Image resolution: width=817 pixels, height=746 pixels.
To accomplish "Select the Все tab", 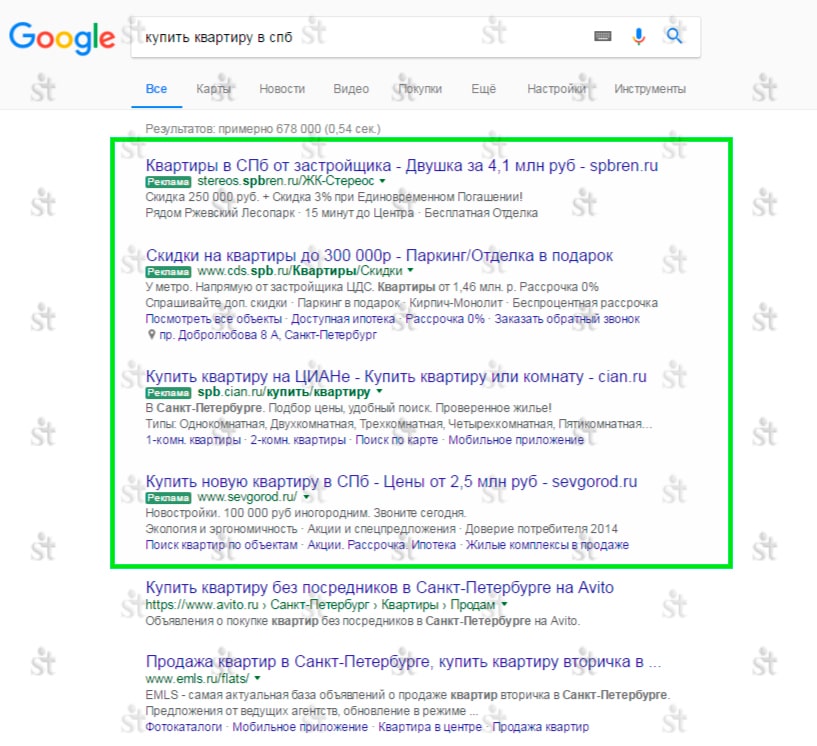I will tap(156, 89).
